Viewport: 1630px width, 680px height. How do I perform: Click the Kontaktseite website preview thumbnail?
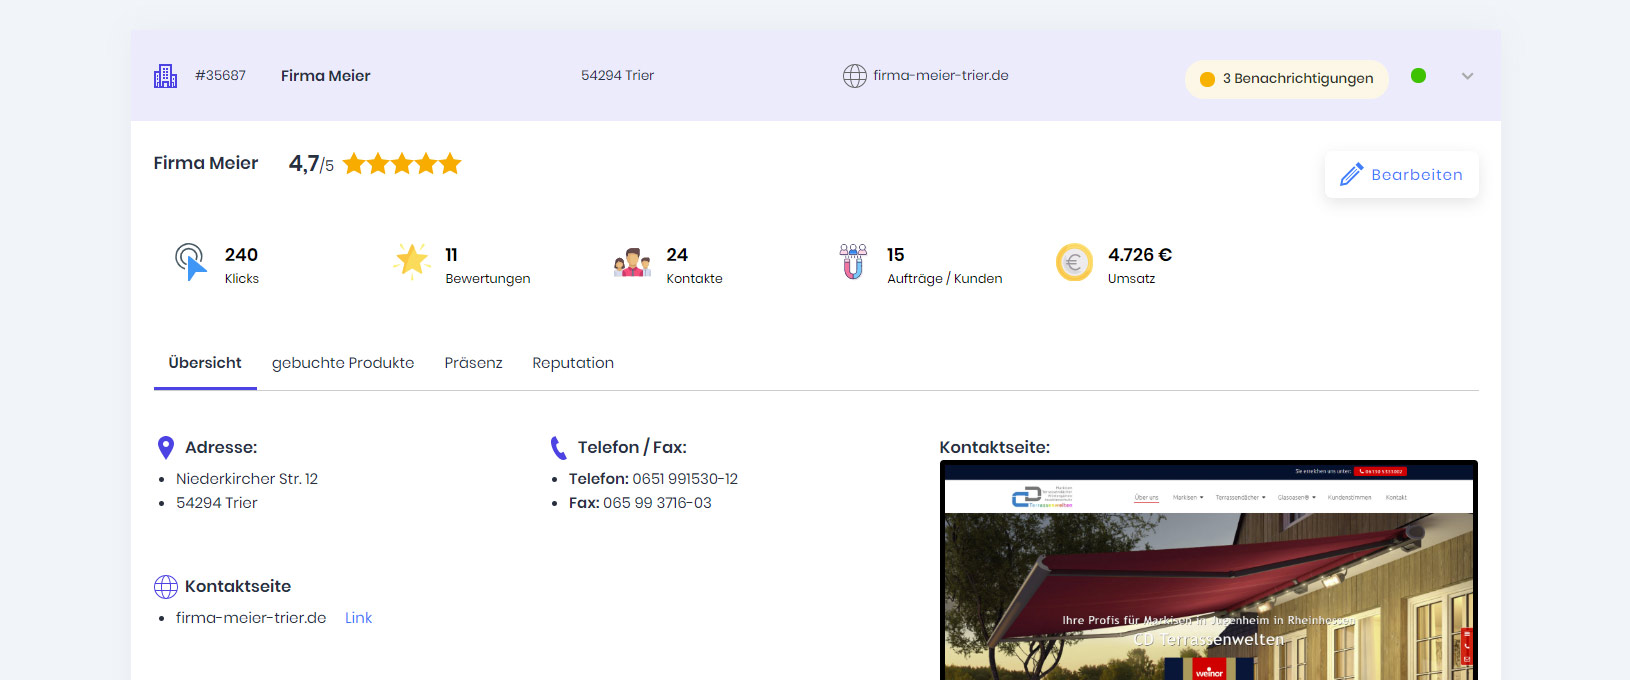pyautogui.click(x=1209, y=570)
